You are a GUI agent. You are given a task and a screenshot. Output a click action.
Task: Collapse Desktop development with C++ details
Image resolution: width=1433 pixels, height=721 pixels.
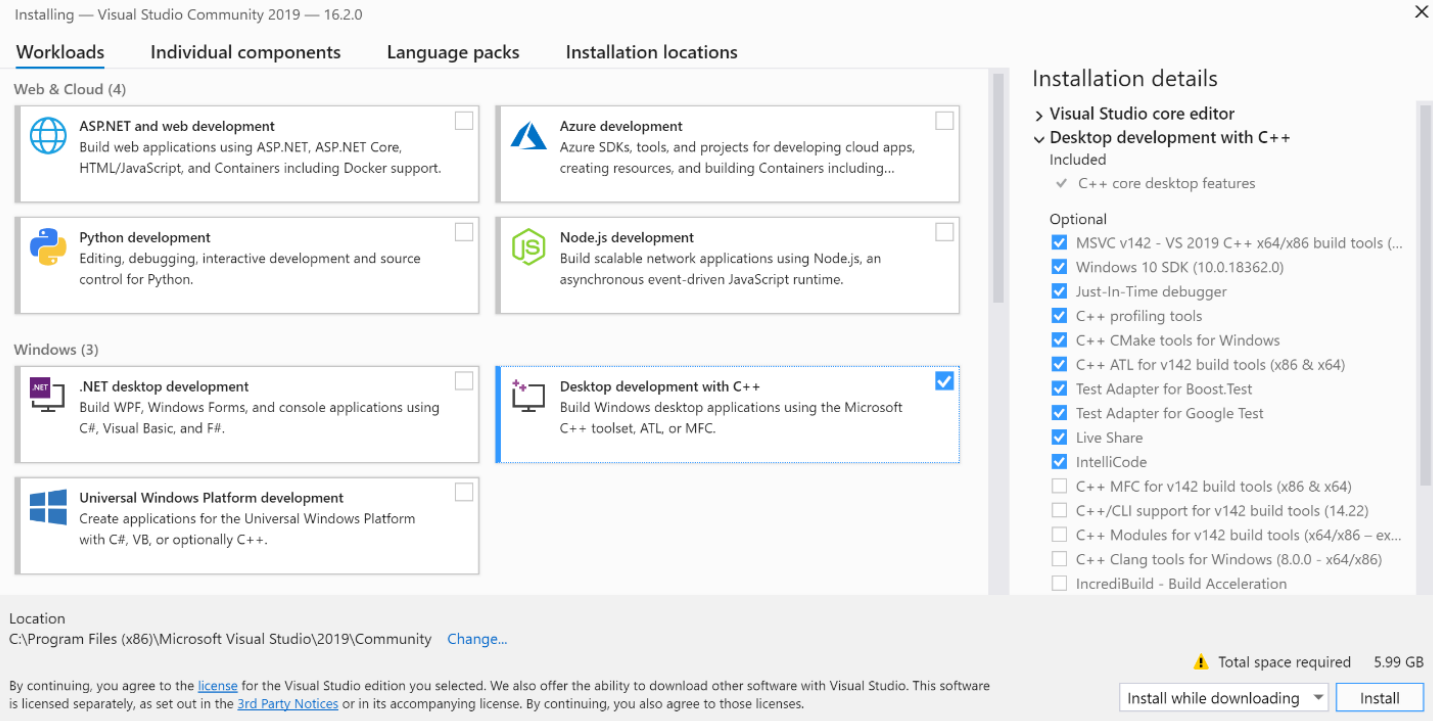[x=1039, y=139]
